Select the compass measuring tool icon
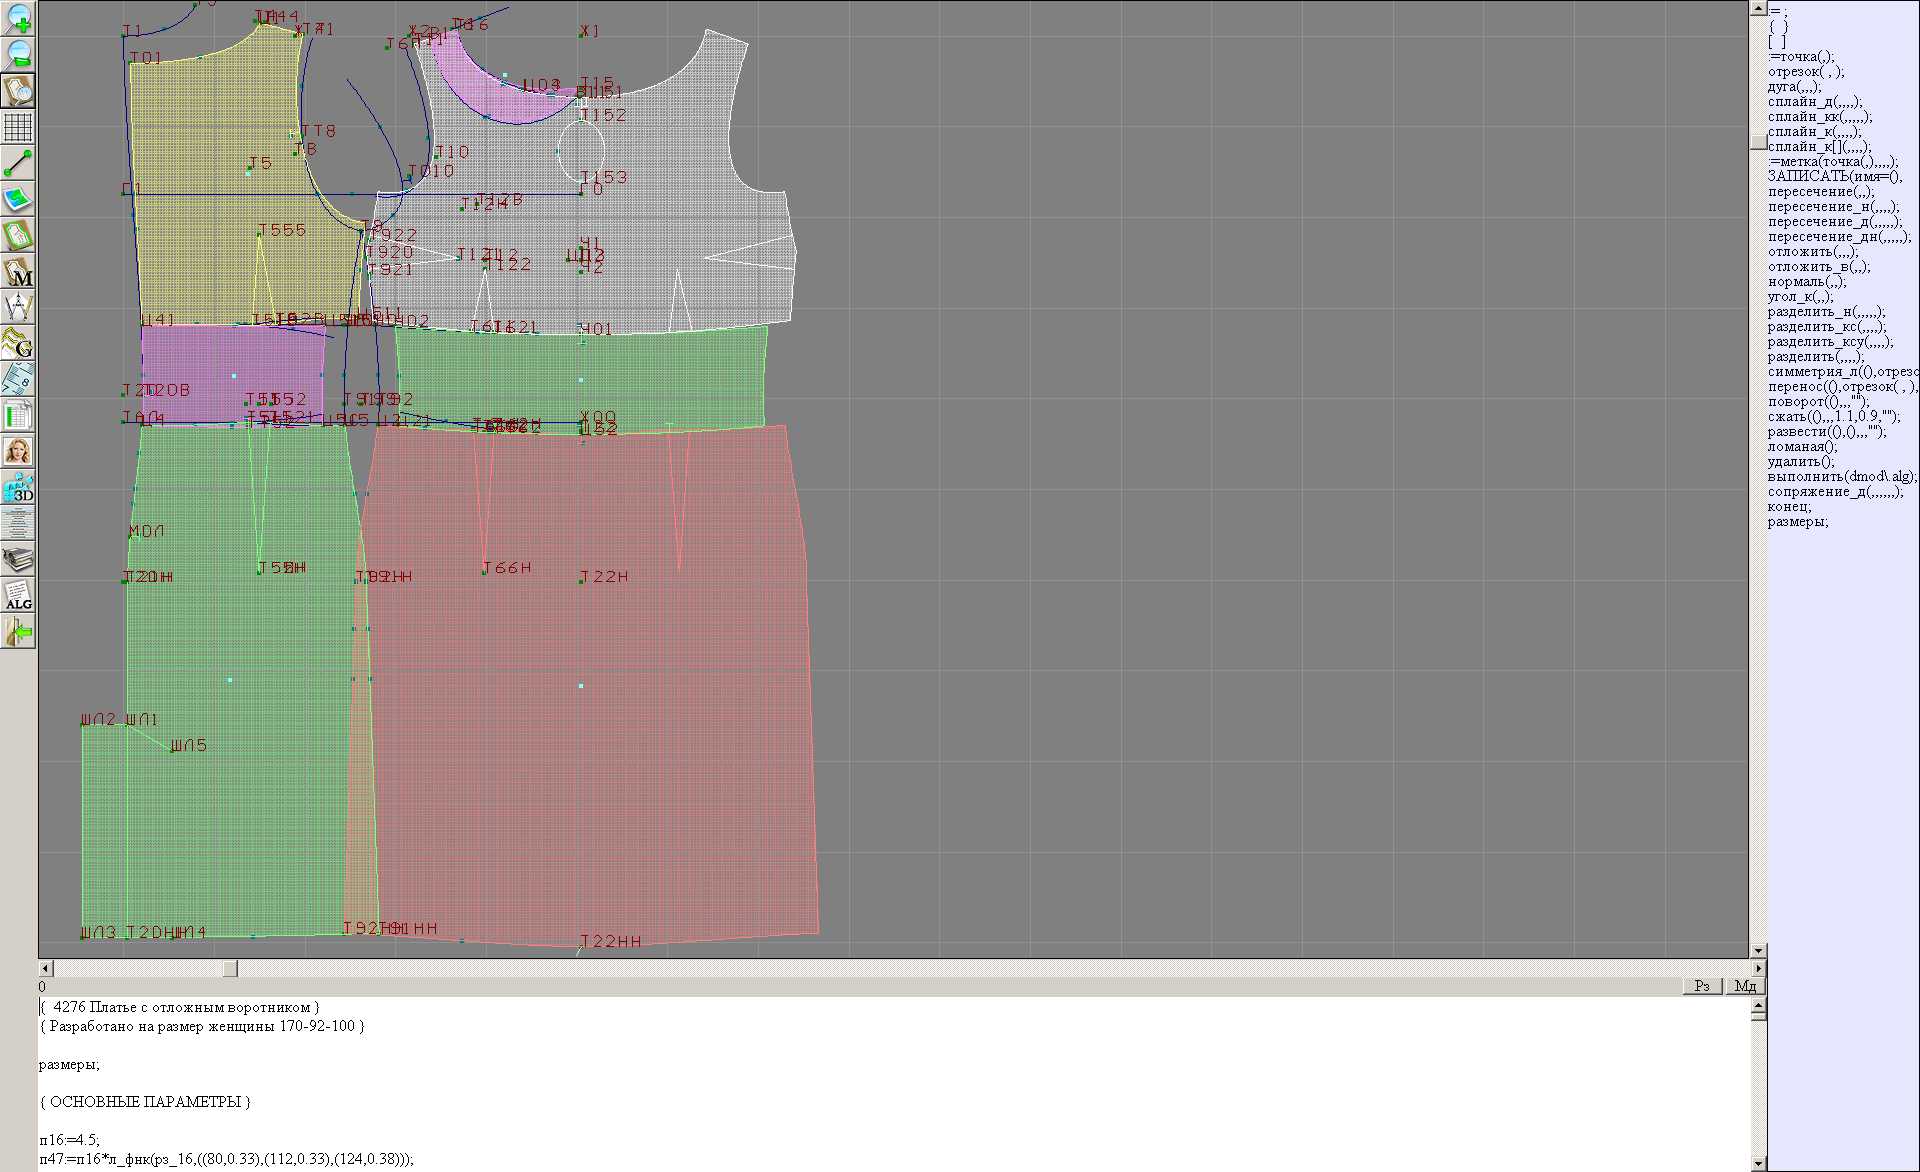 18,307
